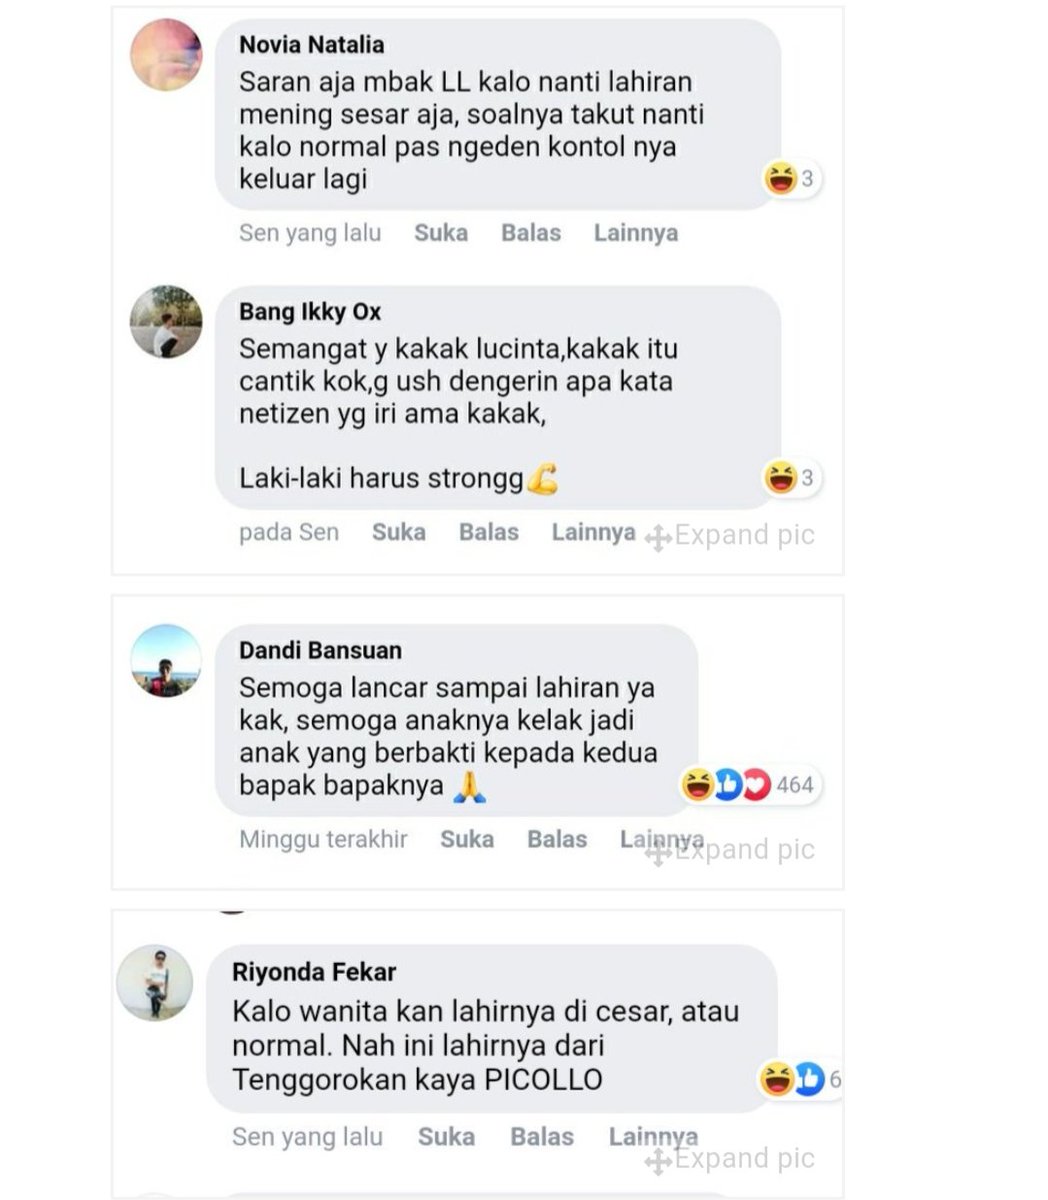Open Bang Ikky Ox's avatar
This screenshot has height=1200, width=1048.
166,321
